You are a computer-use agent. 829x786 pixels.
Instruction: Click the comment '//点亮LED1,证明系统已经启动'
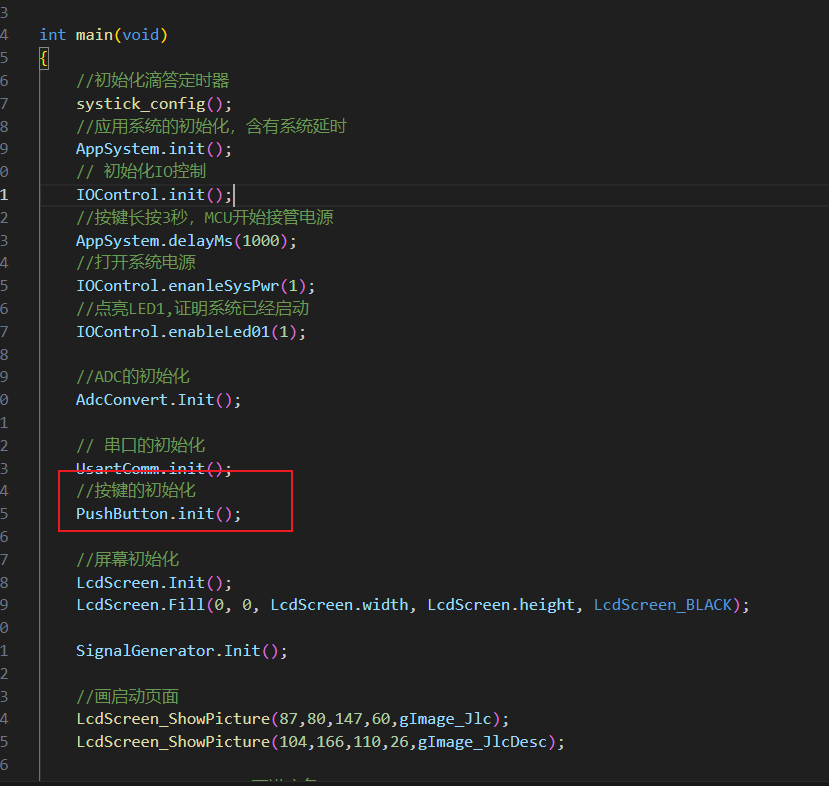pos(192,309)
